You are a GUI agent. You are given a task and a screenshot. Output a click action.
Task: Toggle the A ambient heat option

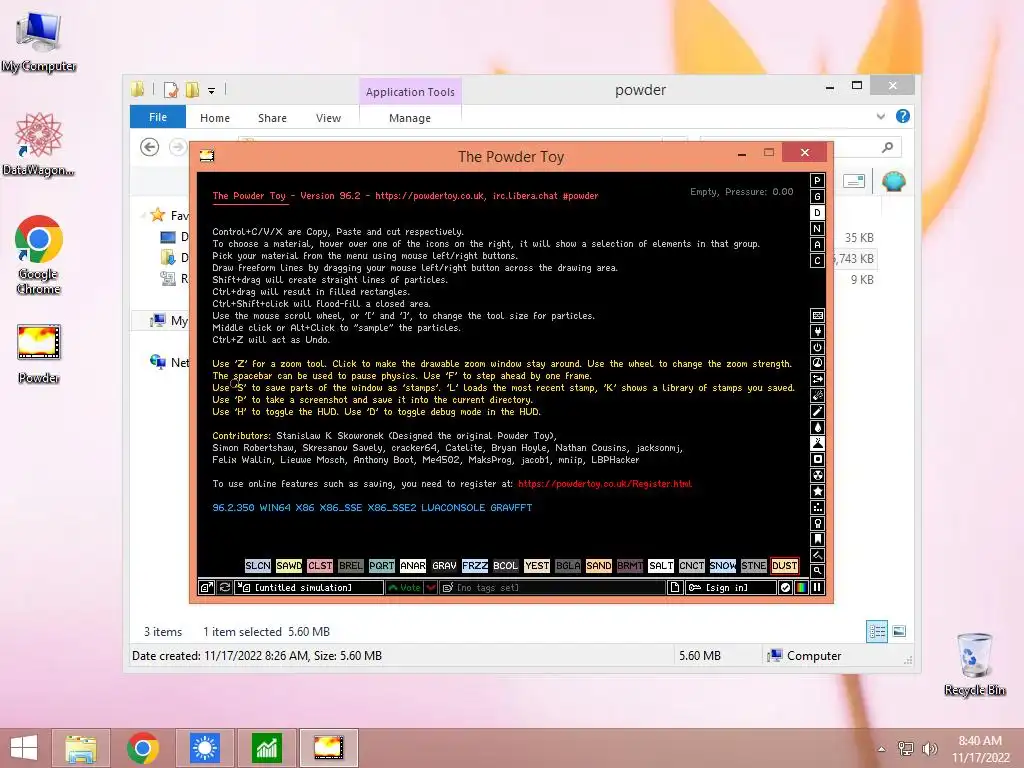pos(817,245)
